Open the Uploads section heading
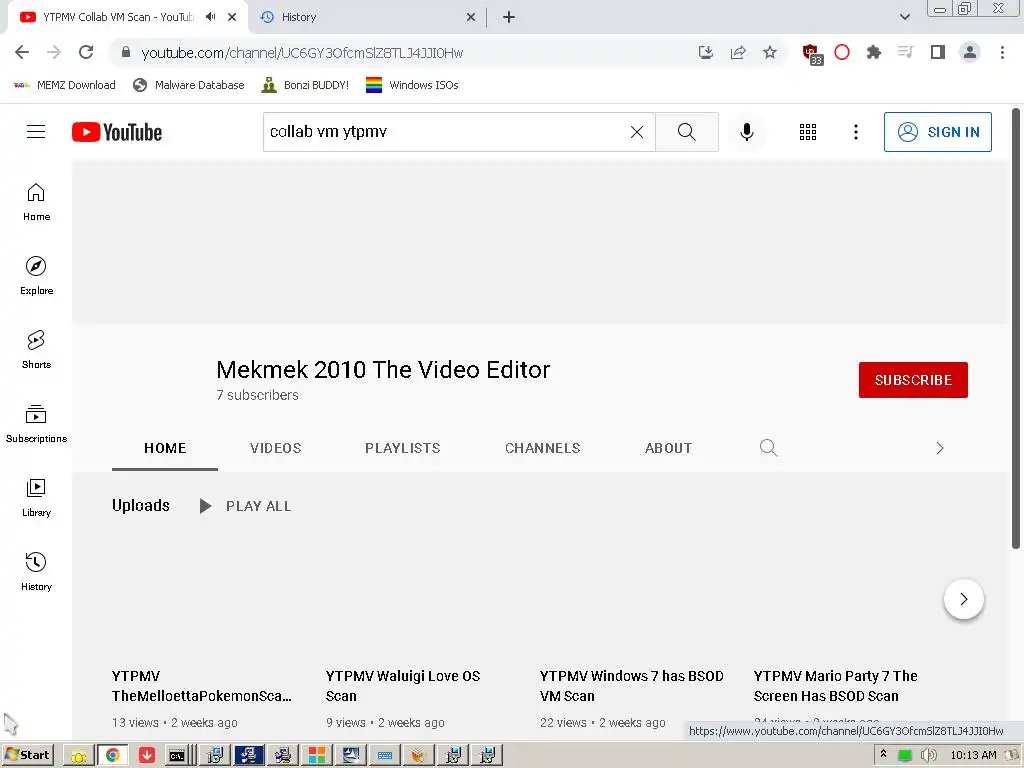This screenshot has height=768, width=1024. click(140, 505)
